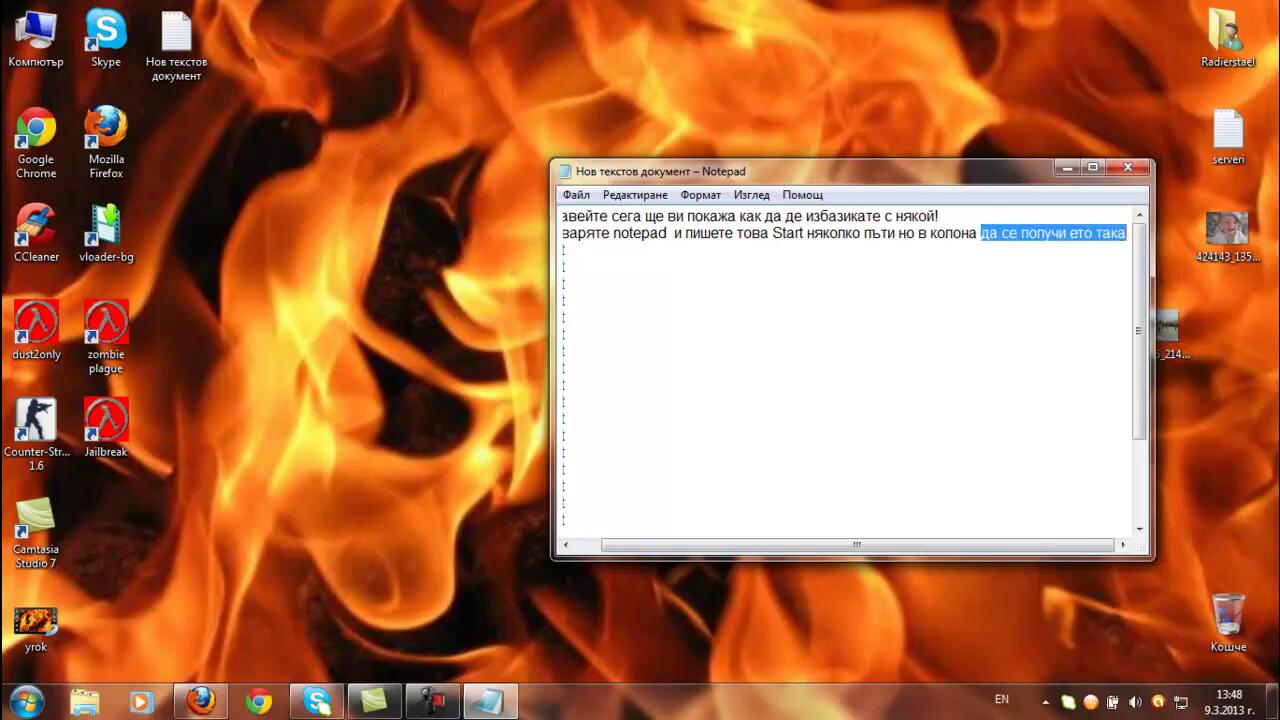Click the Notepad vertical scrollbar thumb
The width and height of the screenshot is (1280, 720).
pos(1139,330)
